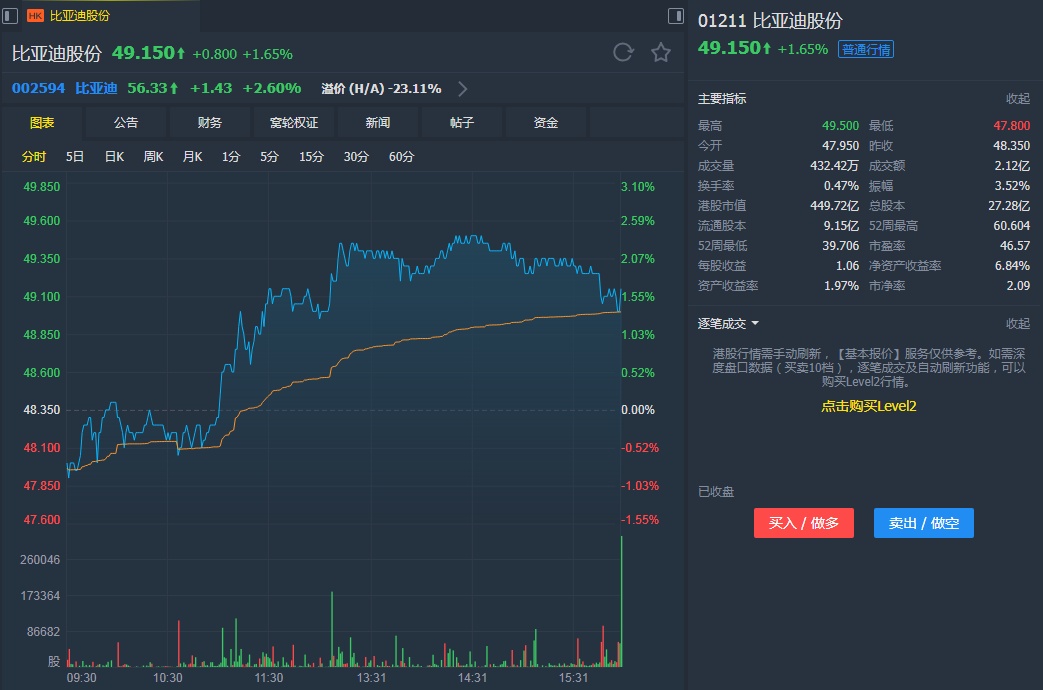
Task: Open the A-share premium arrow chevron
Action: [x=462, y=89]
